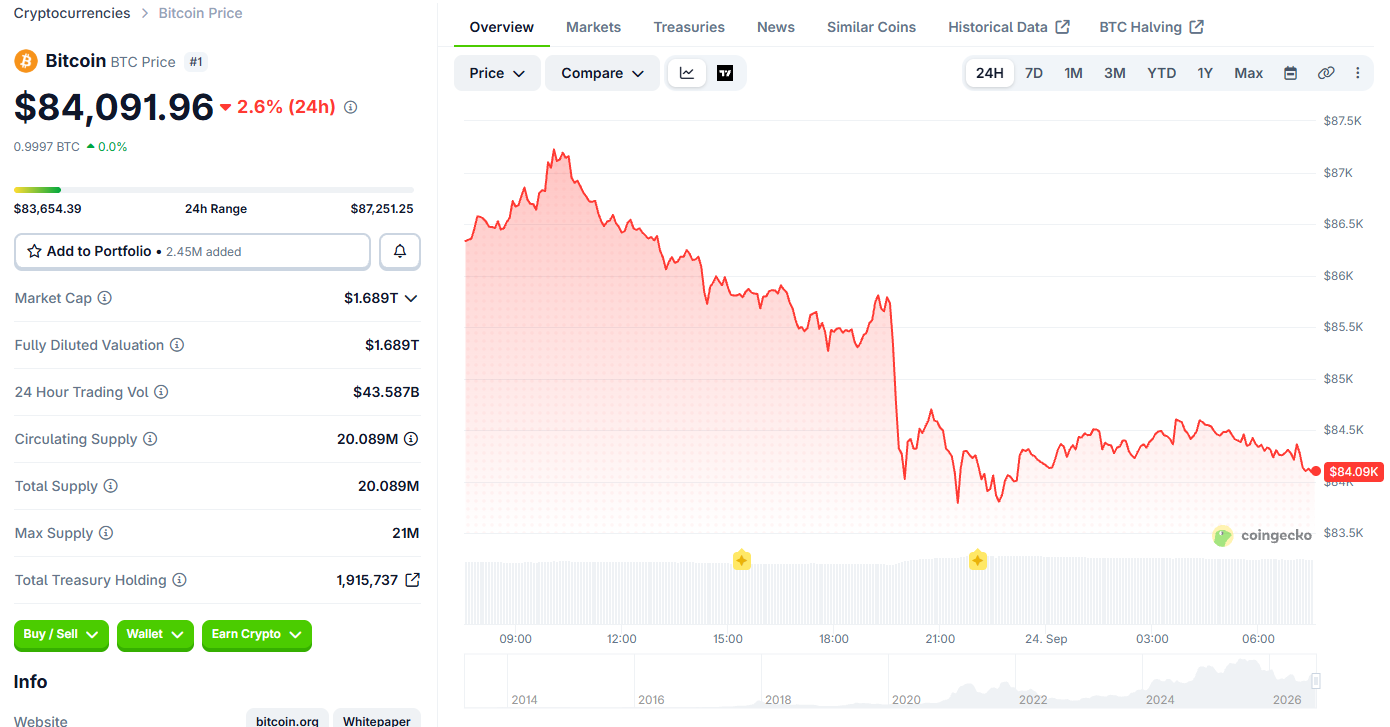Click the $87,251.25 range high value
This screenshot has height=727, width=1390.
pyautogui.click(x=382, y=209)
